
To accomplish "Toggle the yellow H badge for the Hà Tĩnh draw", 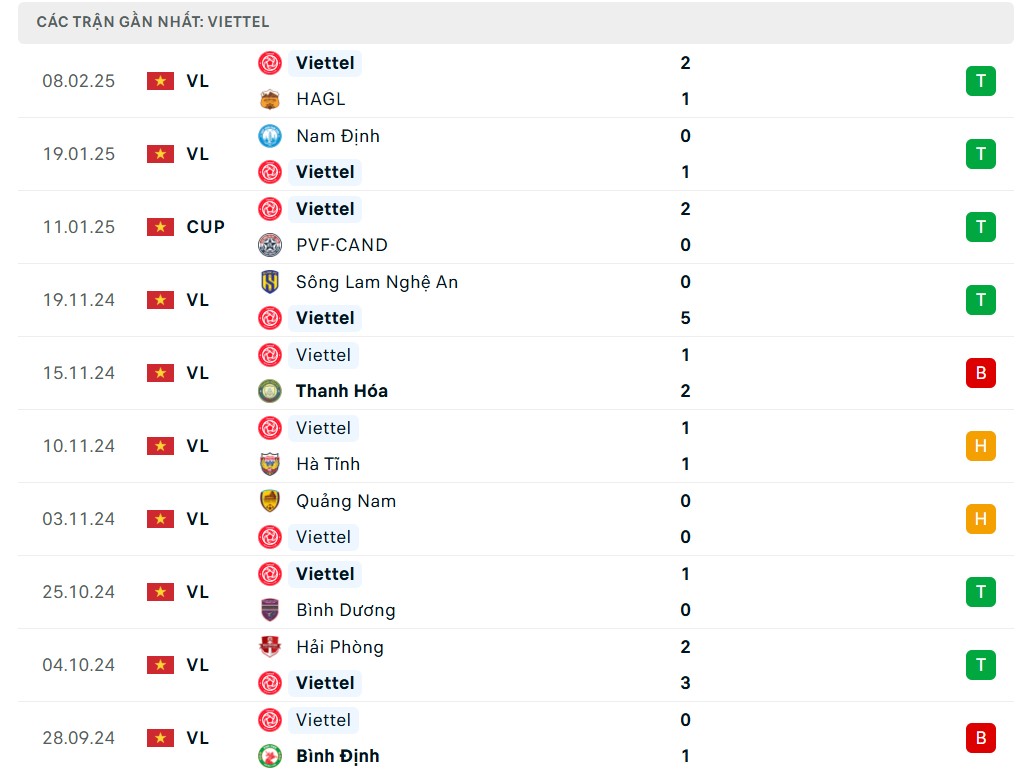I will tap(980, 446).
